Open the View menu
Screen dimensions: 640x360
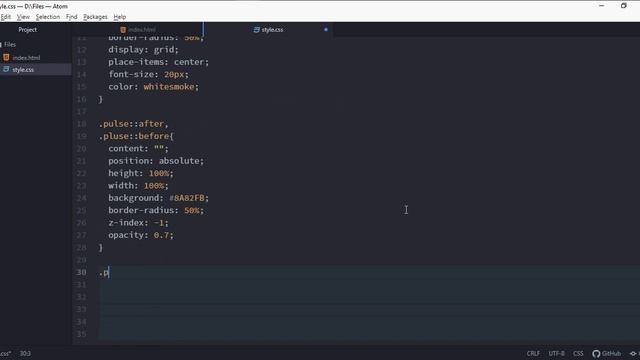[23, 17]
